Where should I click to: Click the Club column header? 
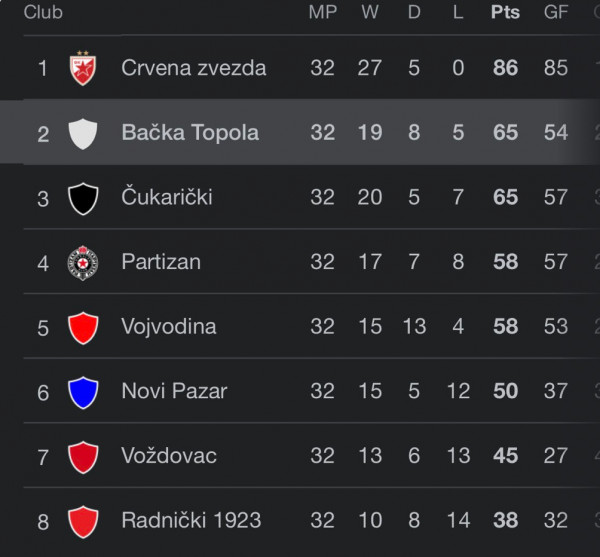coord(43,12)
